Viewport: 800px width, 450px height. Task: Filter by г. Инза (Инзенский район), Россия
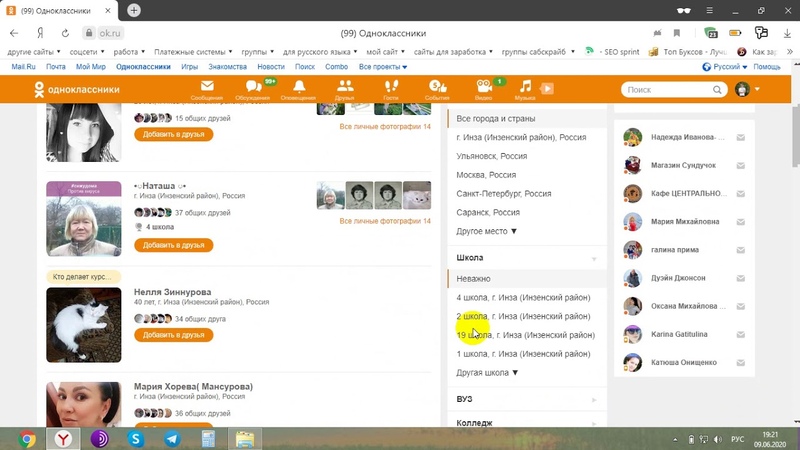click(521, 137)
